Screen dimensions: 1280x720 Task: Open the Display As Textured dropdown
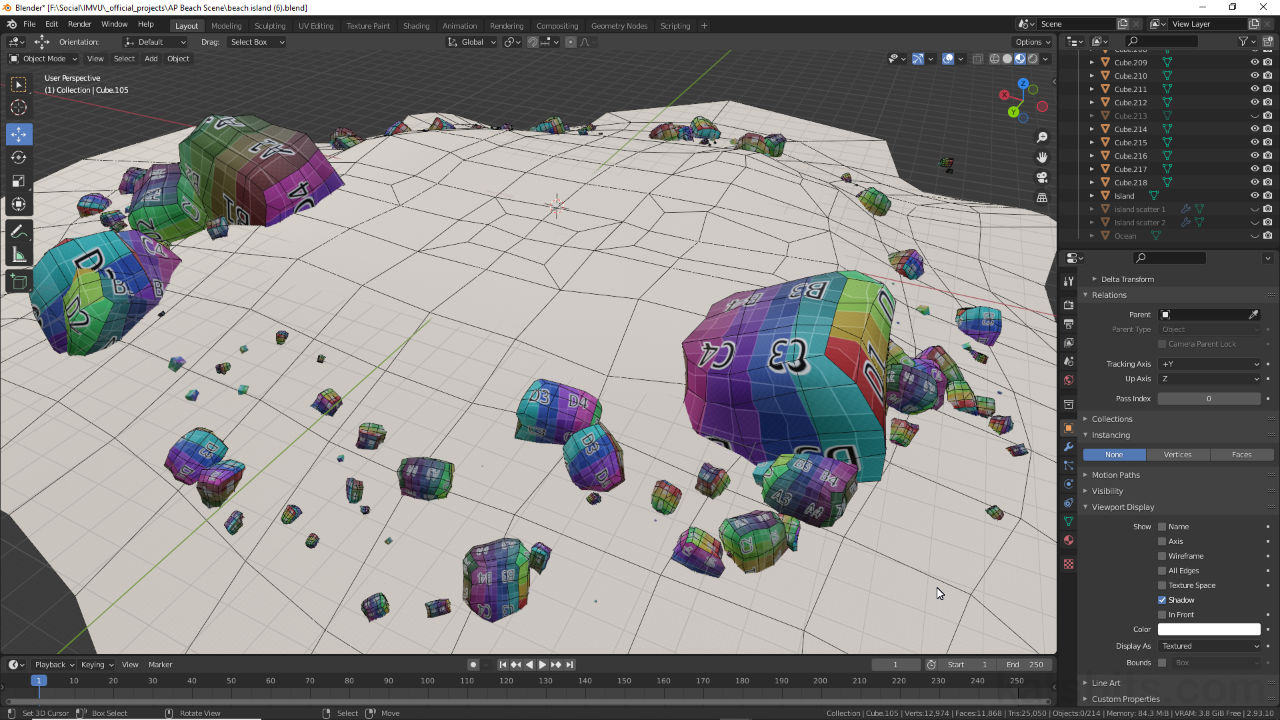(x=1210, y=646)
